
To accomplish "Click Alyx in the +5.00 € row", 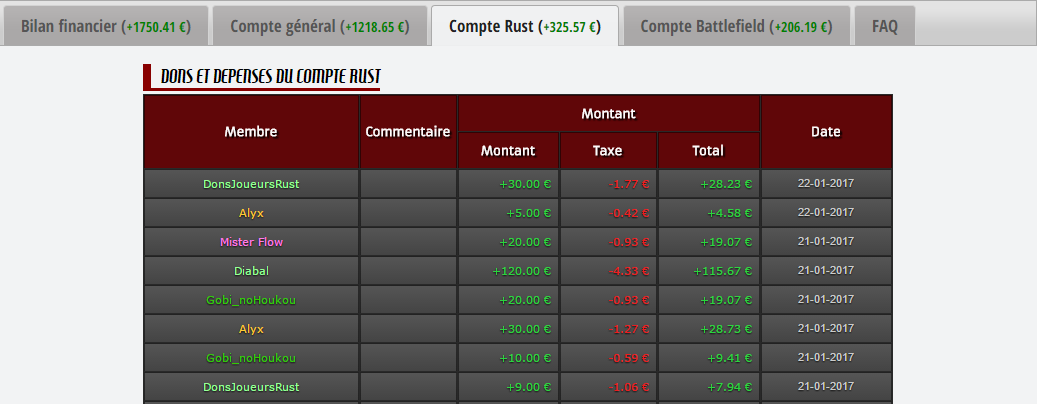I will coord(251,212).
